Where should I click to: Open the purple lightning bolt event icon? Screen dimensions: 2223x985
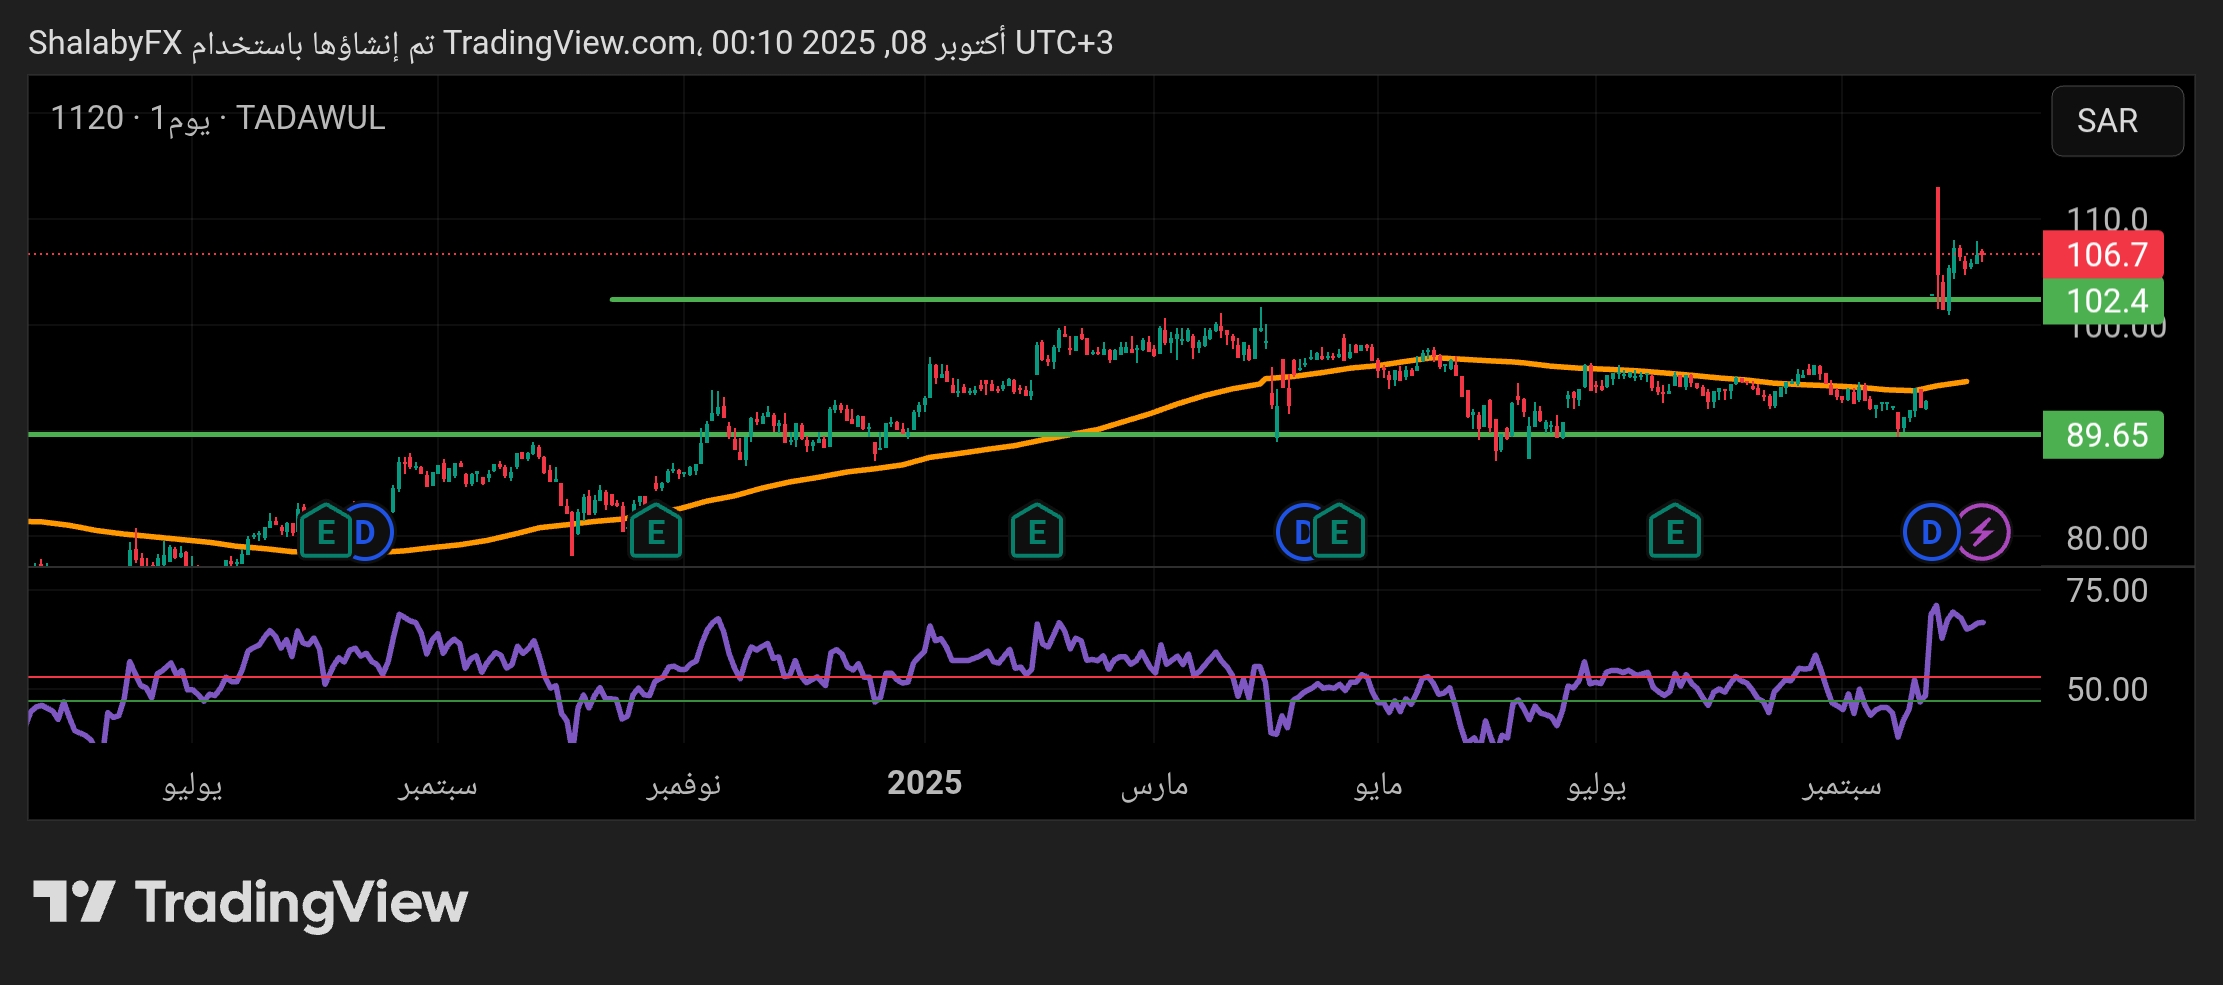1982,532
